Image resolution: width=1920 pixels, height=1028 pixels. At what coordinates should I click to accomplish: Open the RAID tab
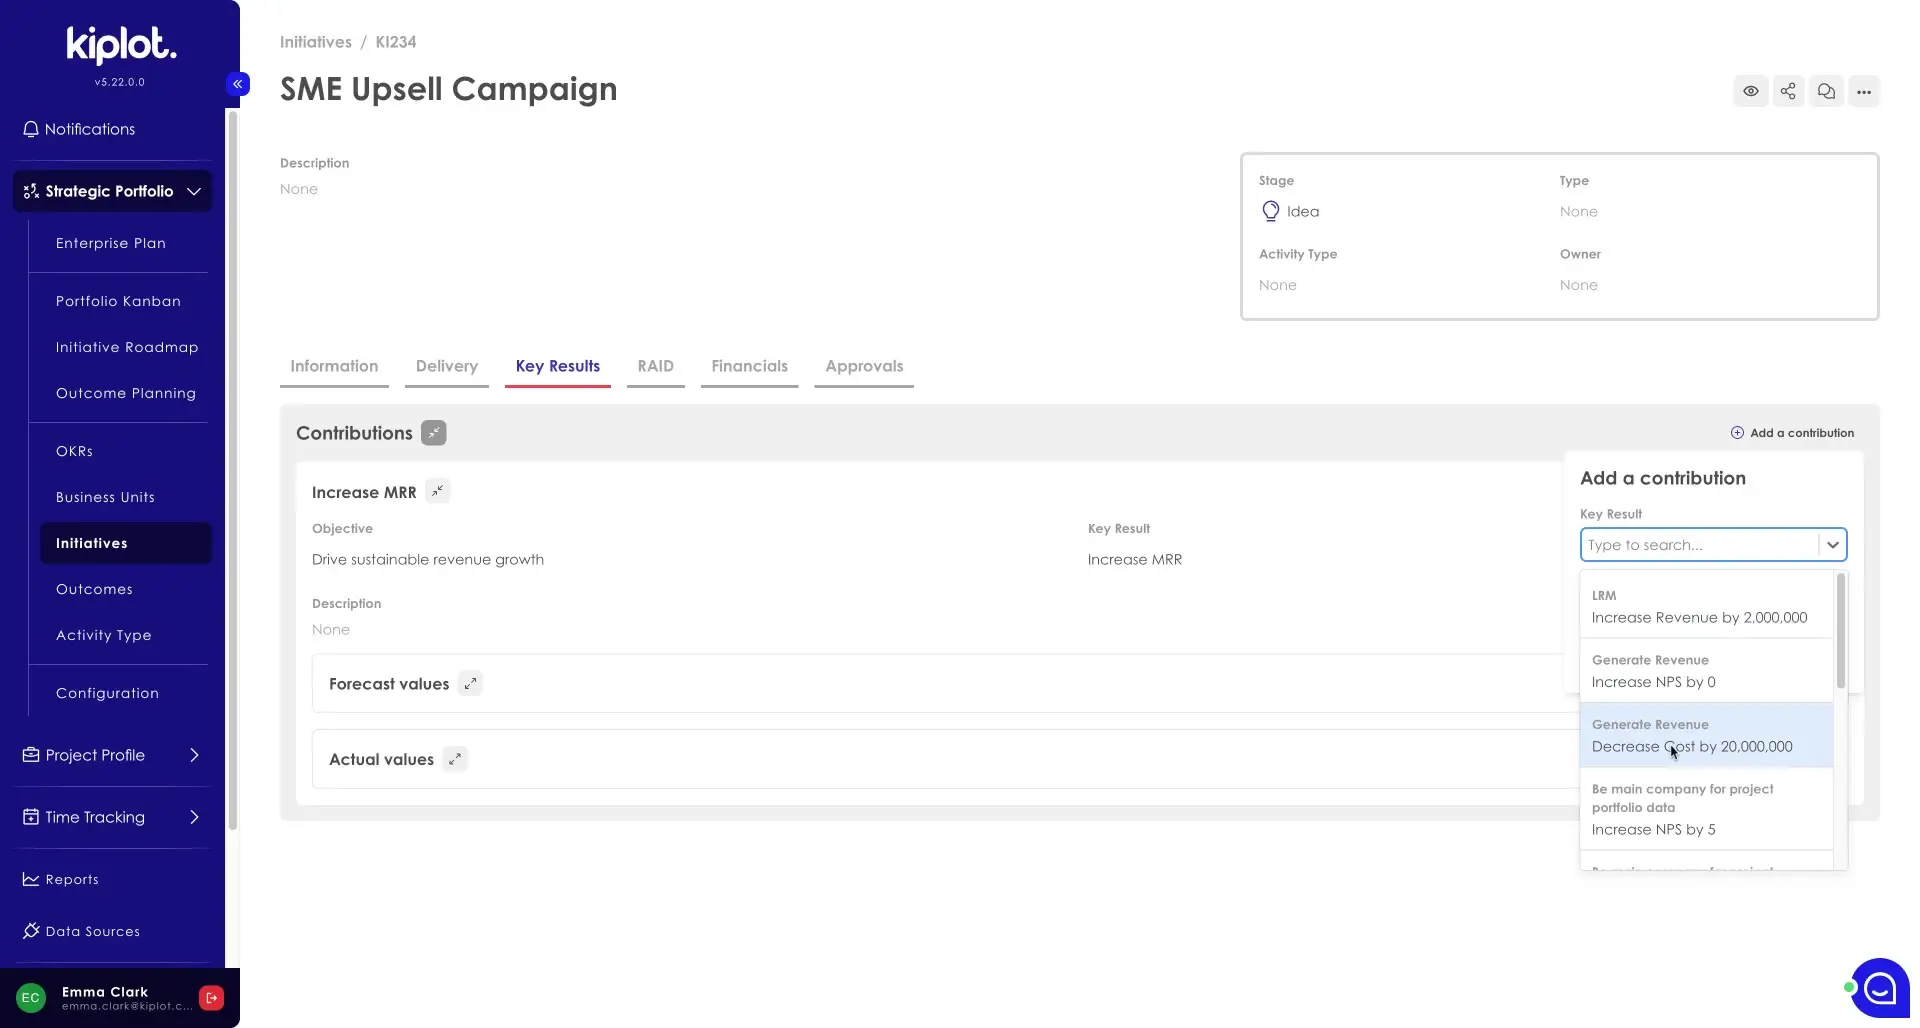click(x=655, y=366)
